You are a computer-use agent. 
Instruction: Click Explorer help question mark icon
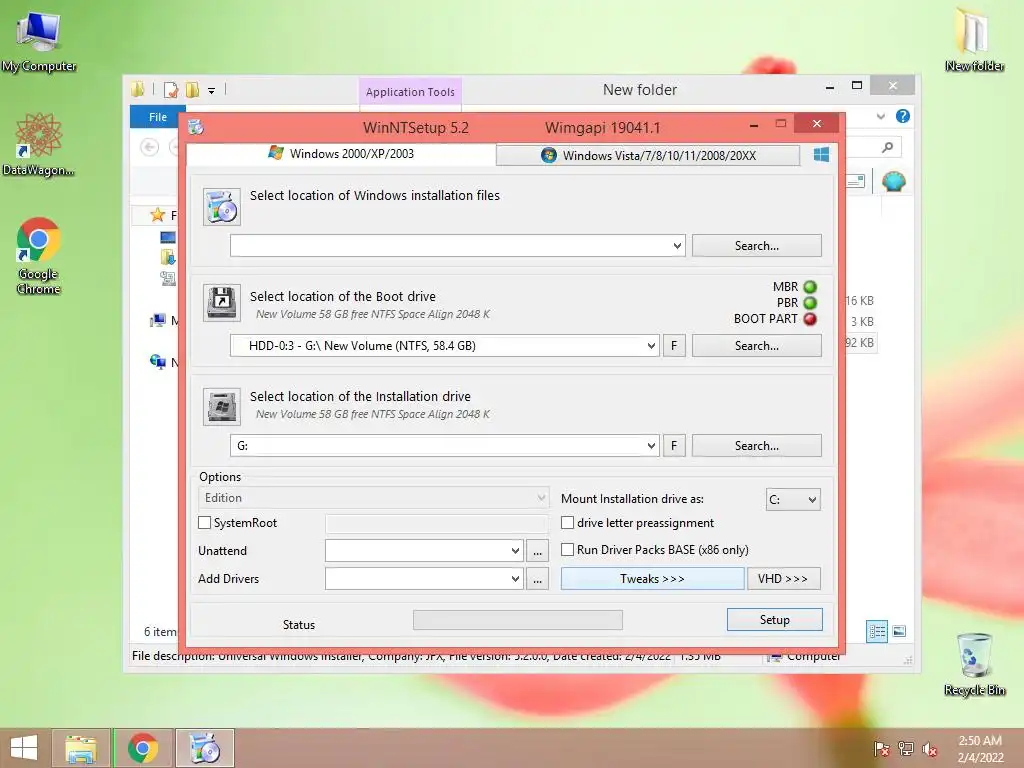click(903, 116)
